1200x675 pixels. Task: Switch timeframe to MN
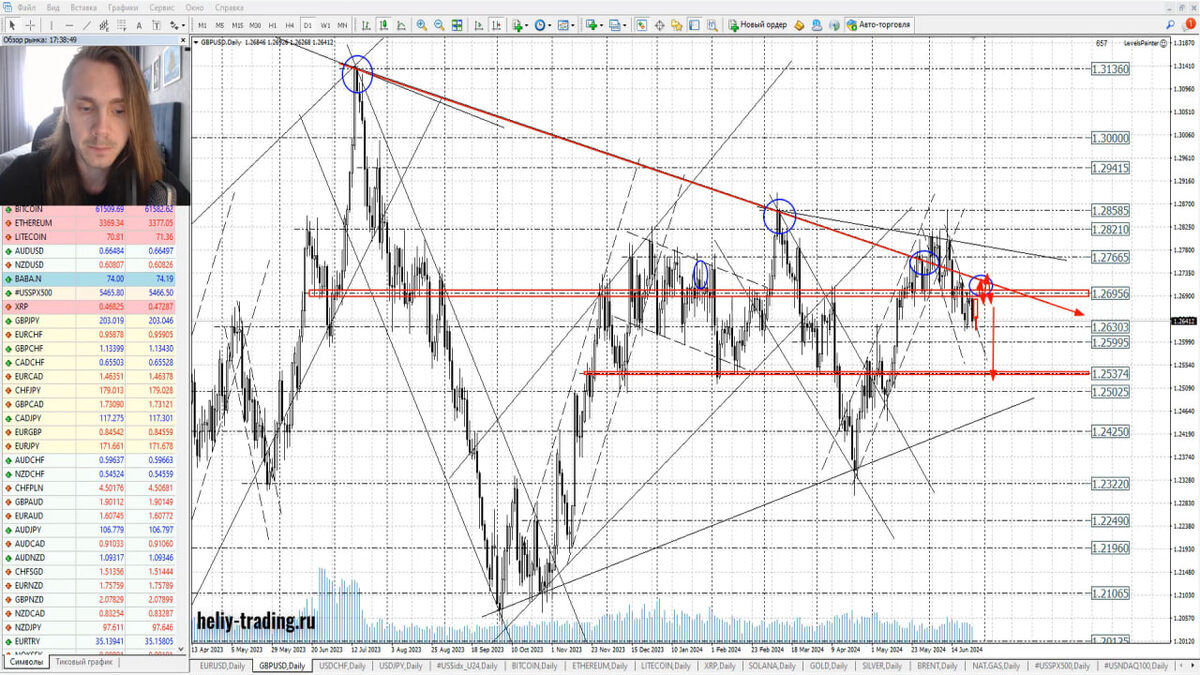tap(342, 24)
